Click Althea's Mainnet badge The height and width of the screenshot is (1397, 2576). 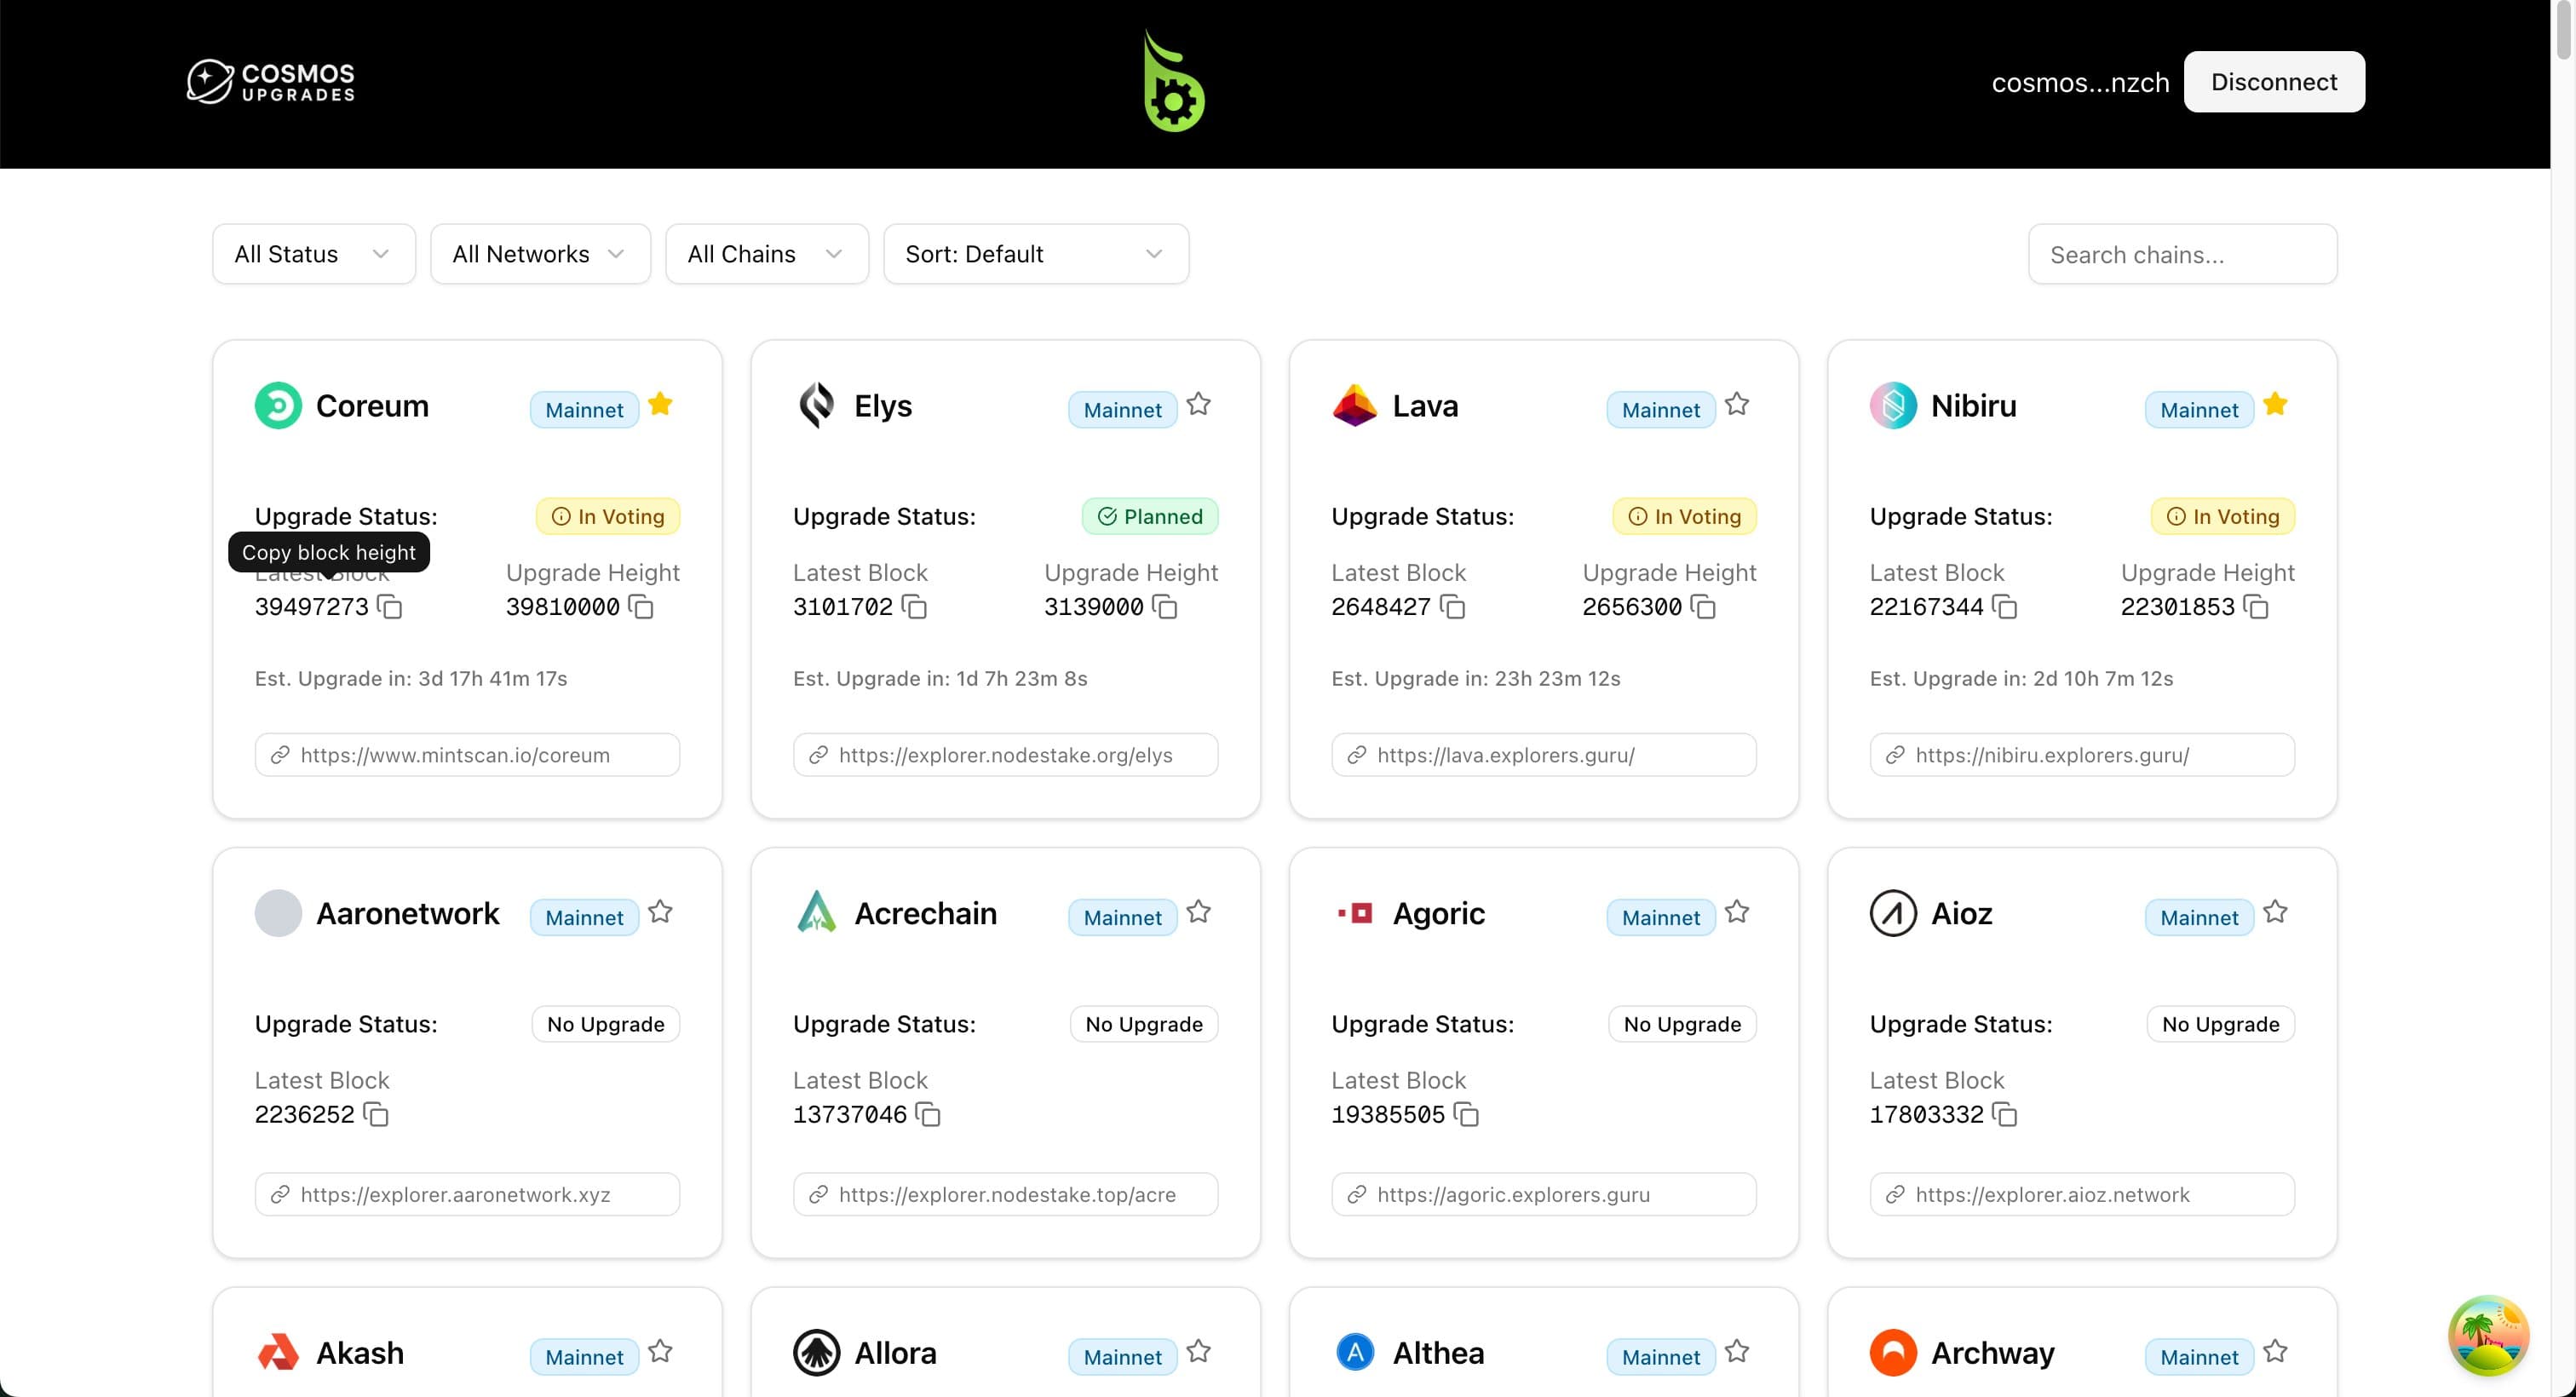click(x=1661, y=1356)
